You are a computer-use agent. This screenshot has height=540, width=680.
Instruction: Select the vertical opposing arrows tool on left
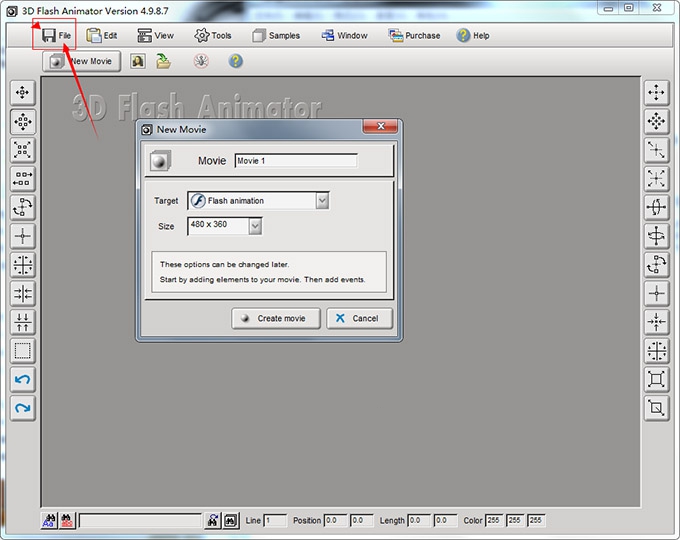pos(23,322)
